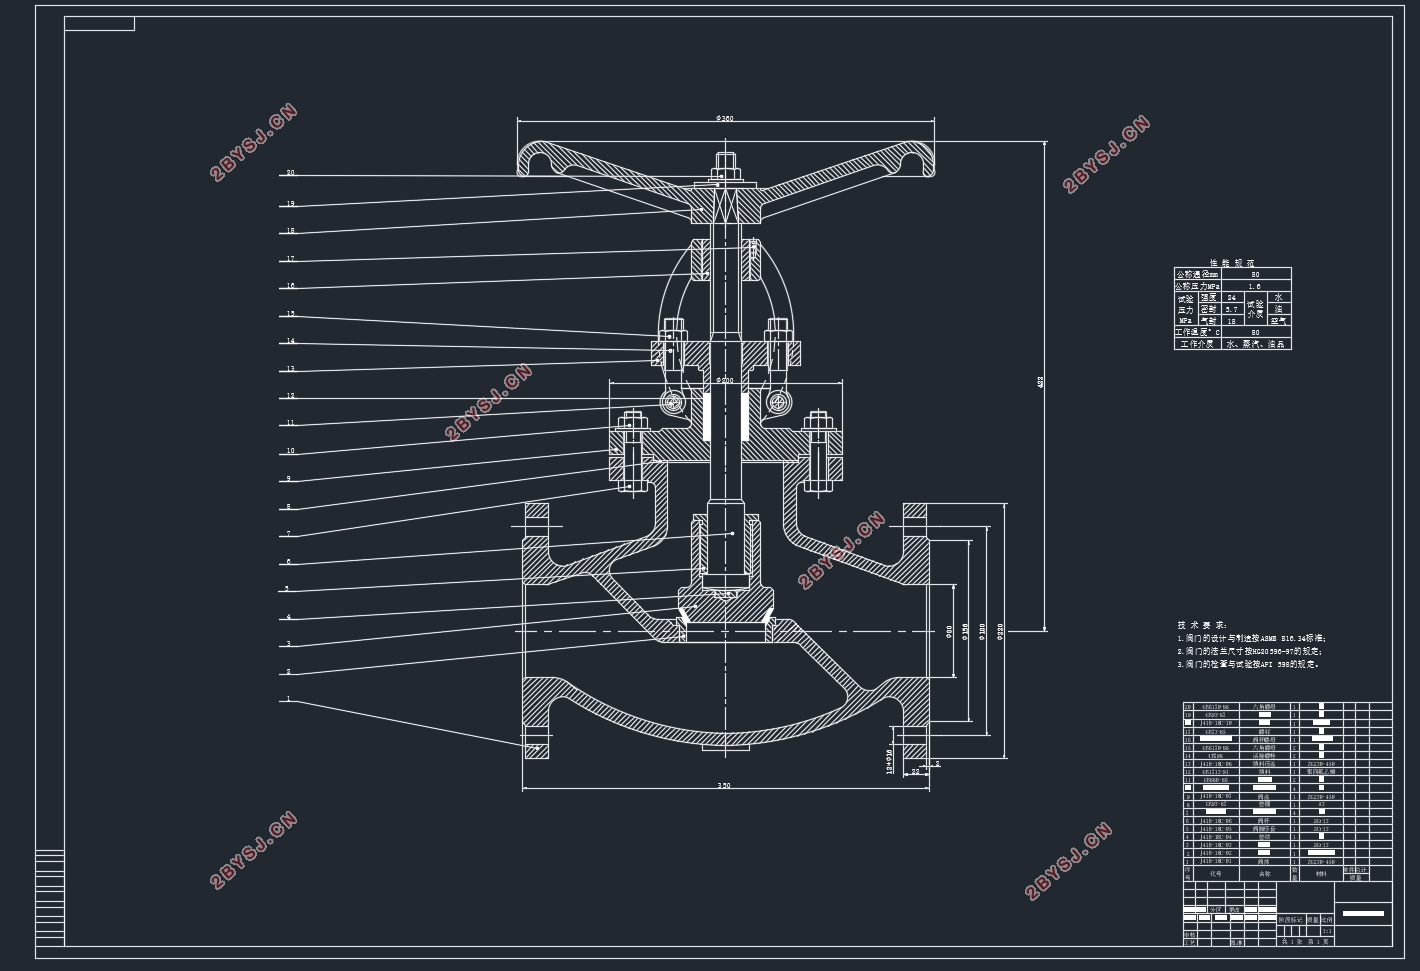Select part callout number 5

288,589
